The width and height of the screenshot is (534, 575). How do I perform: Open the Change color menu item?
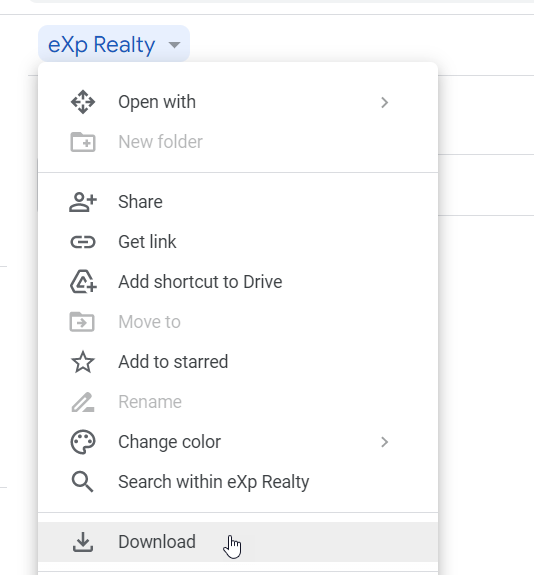[238, 442]
